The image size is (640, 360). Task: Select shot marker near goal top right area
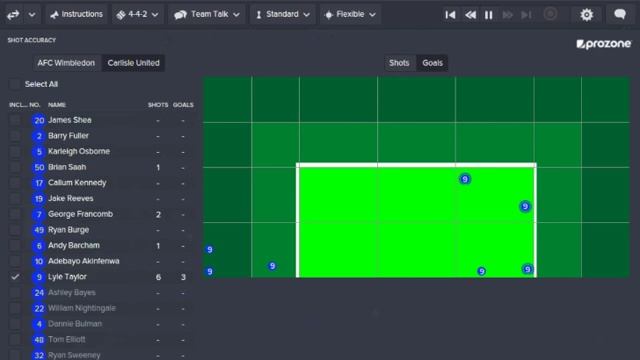pyautogui.click(x=464, y=179)
